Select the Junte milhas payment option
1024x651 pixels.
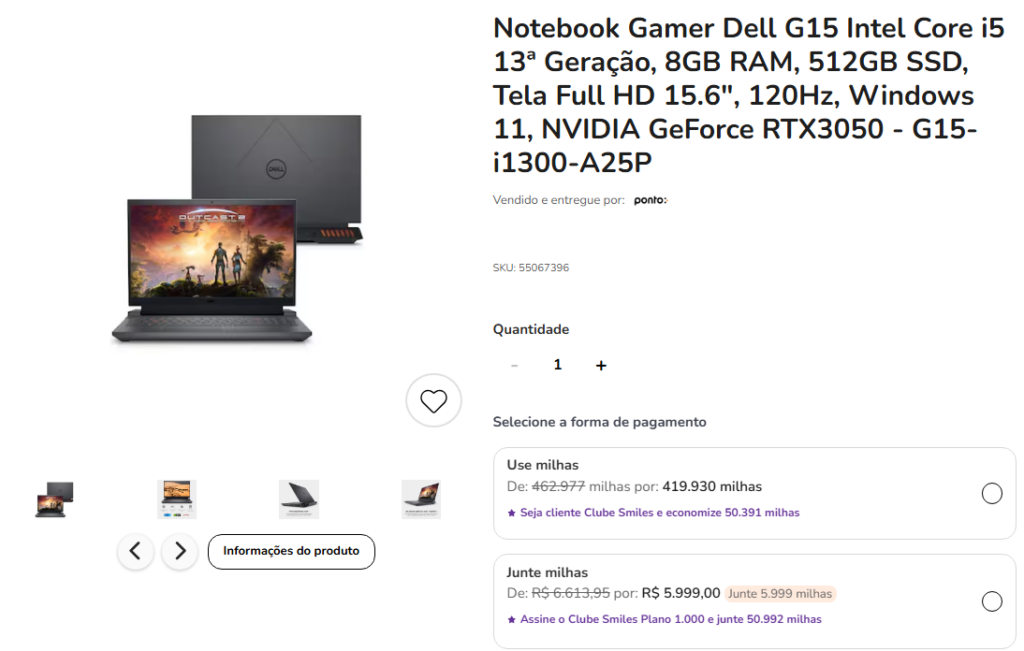pos(991,601)
